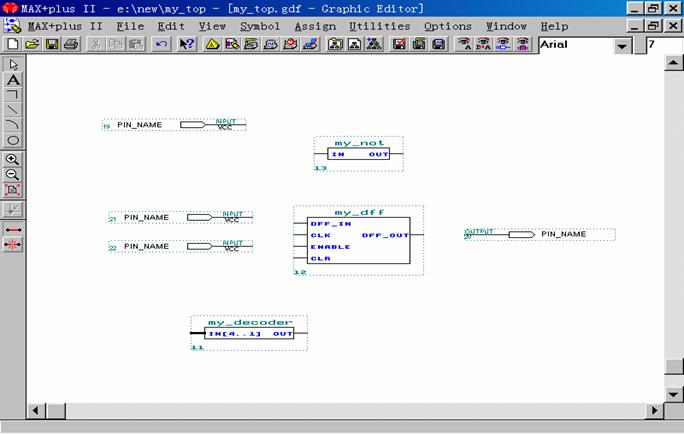Save the design with the floppy icon
The image size is (684, 434).
point(52,44)
